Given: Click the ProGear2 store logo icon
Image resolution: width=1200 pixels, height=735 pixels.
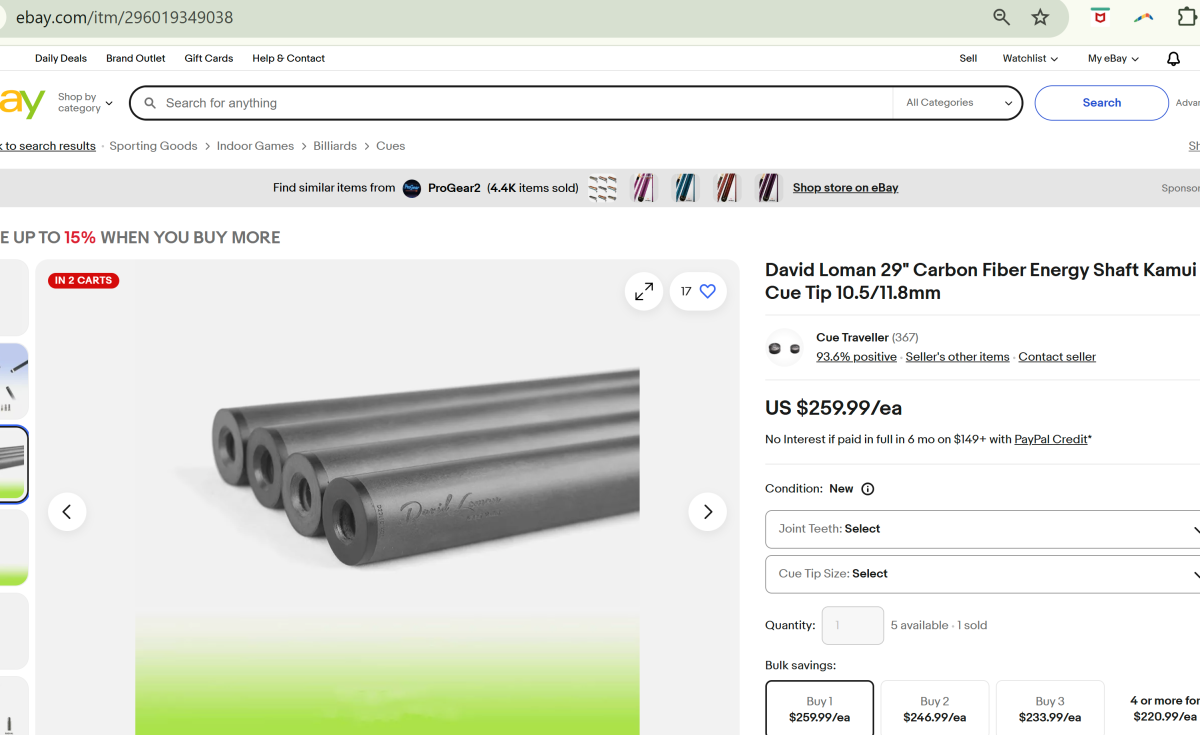Looking at the screenshot, I should coord(412,188).
